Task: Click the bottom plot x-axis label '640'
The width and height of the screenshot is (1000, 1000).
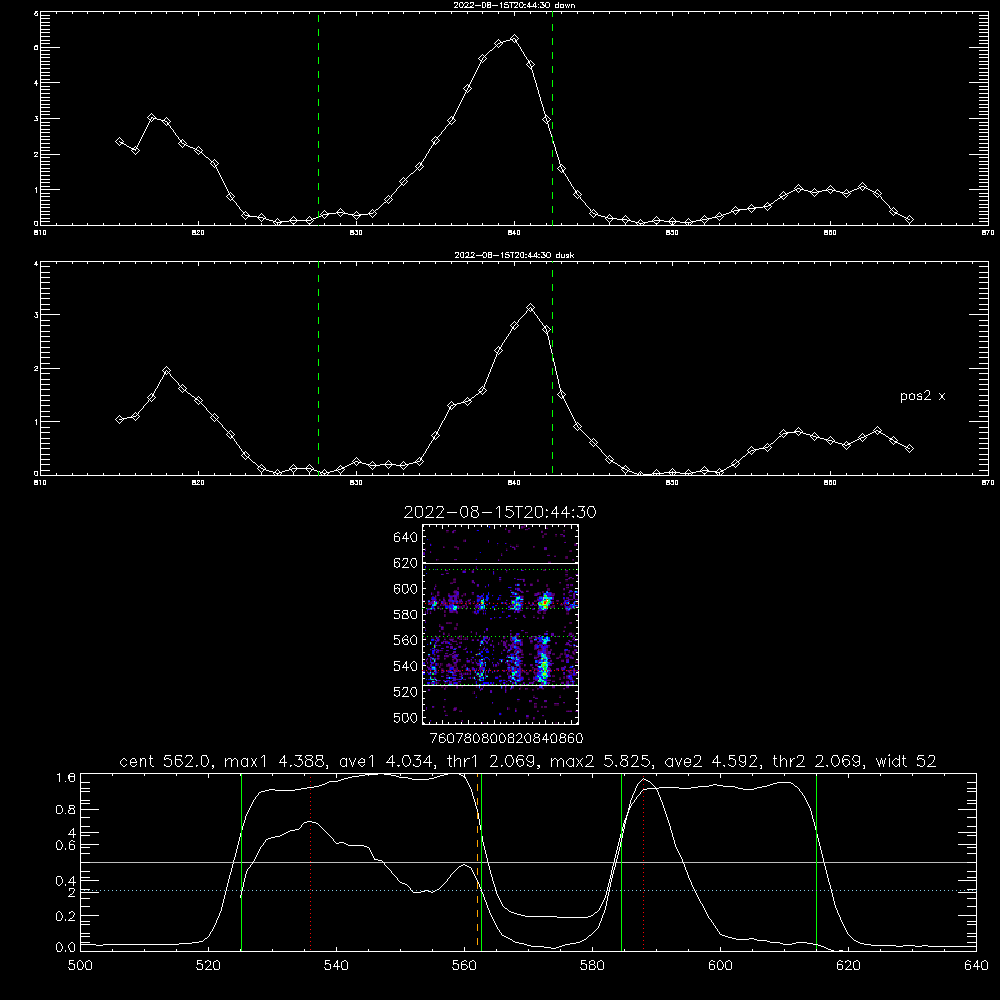Action: pos(976,966)
